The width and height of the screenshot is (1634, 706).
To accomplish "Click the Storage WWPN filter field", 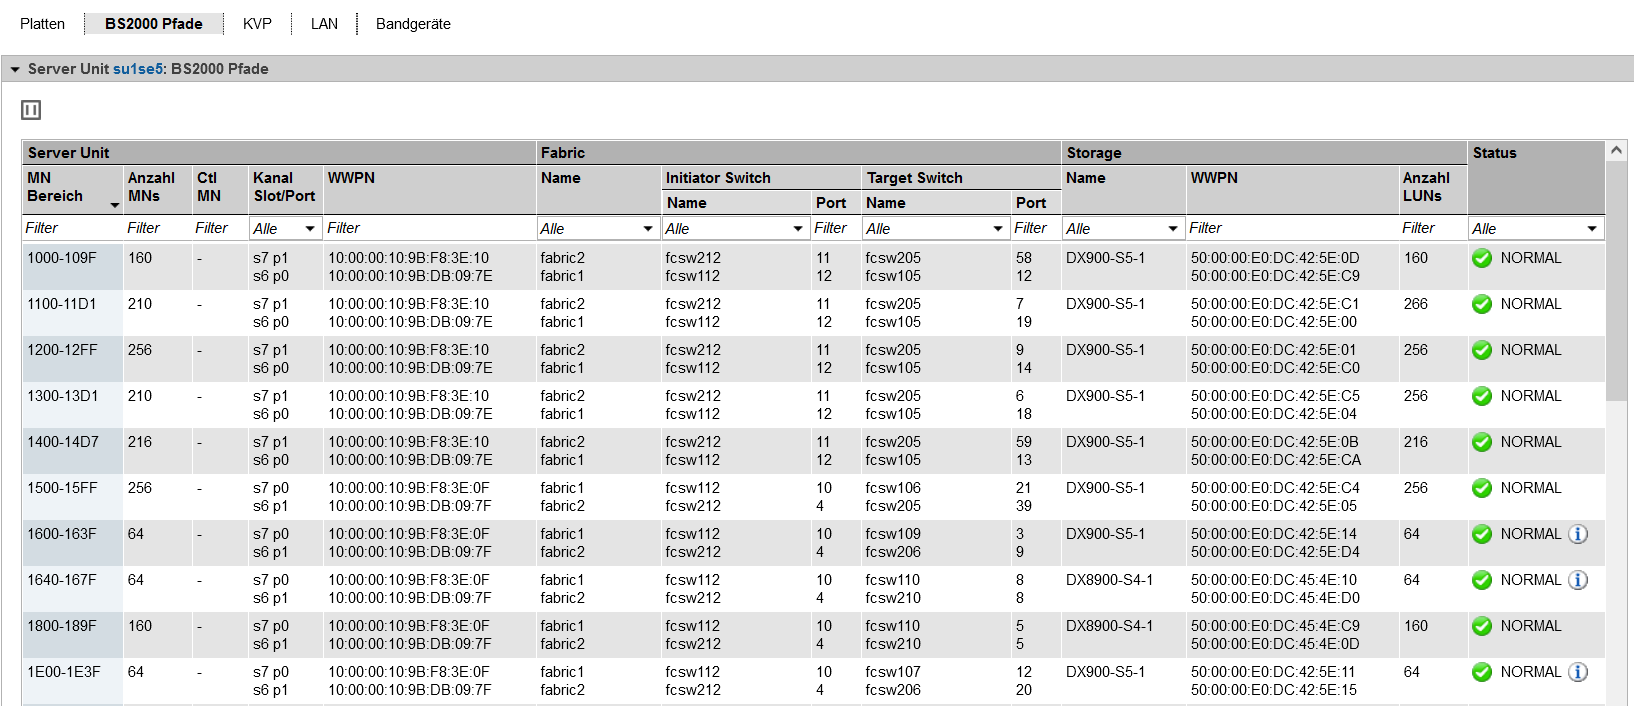I will (1290, 228).
